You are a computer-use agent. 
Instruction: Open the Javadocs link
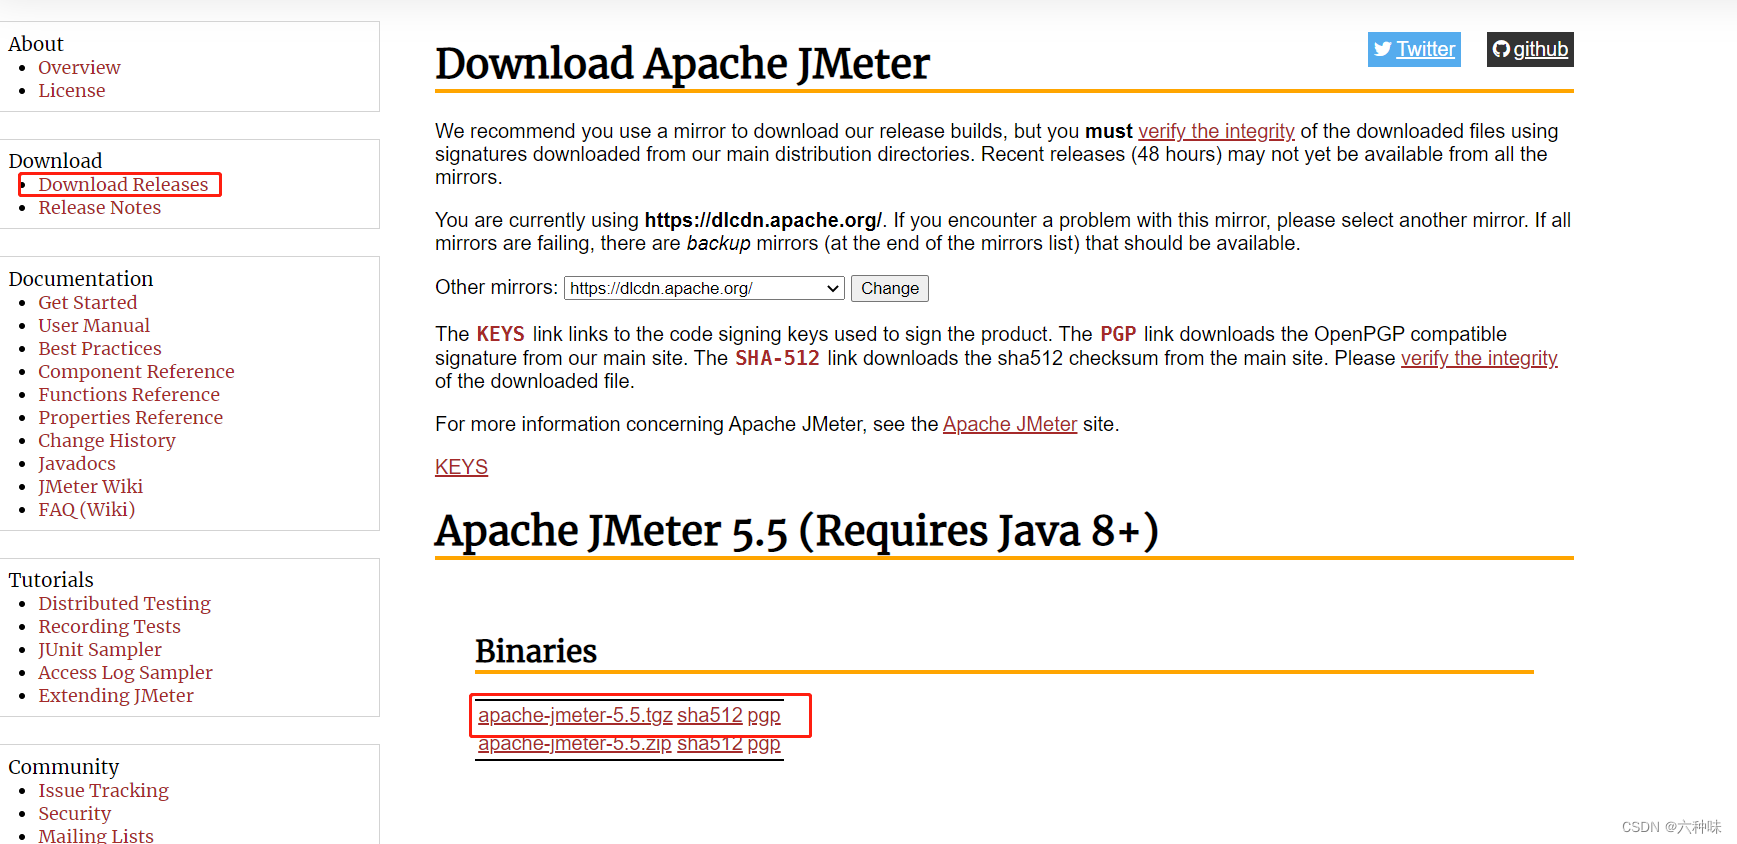tap(77, 463)
